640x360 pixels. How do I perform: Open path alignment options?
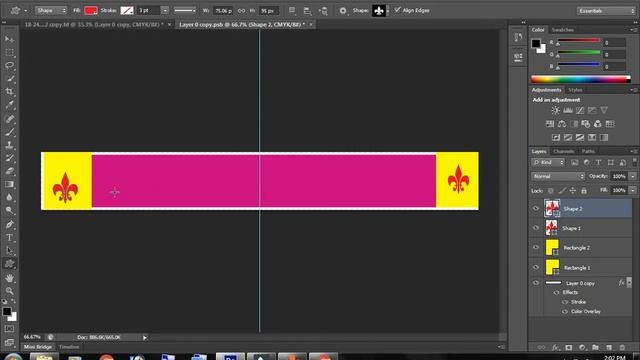[307, 11]
